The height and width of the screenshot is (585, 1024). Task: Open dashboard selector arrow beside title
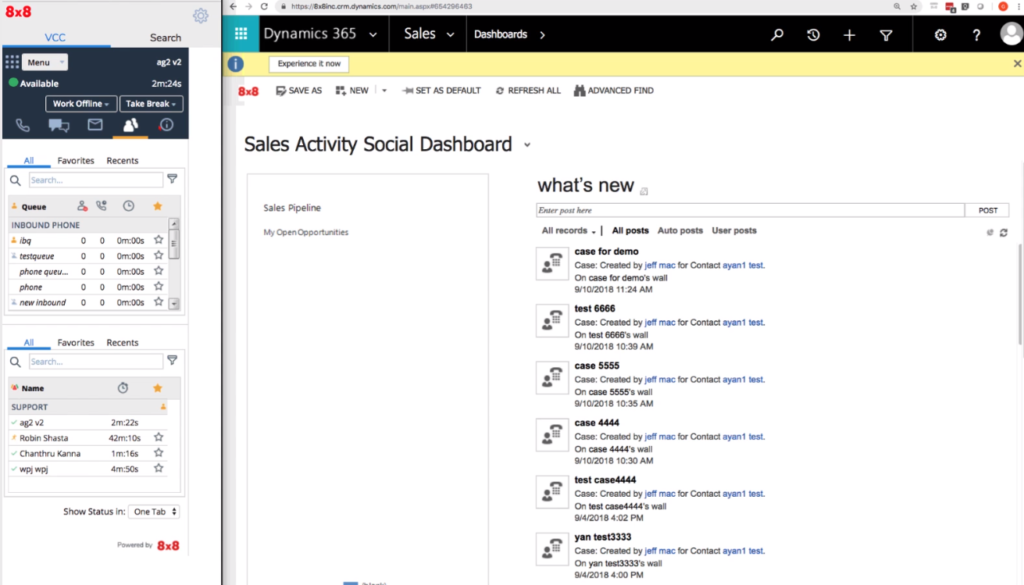pos(527,145)
